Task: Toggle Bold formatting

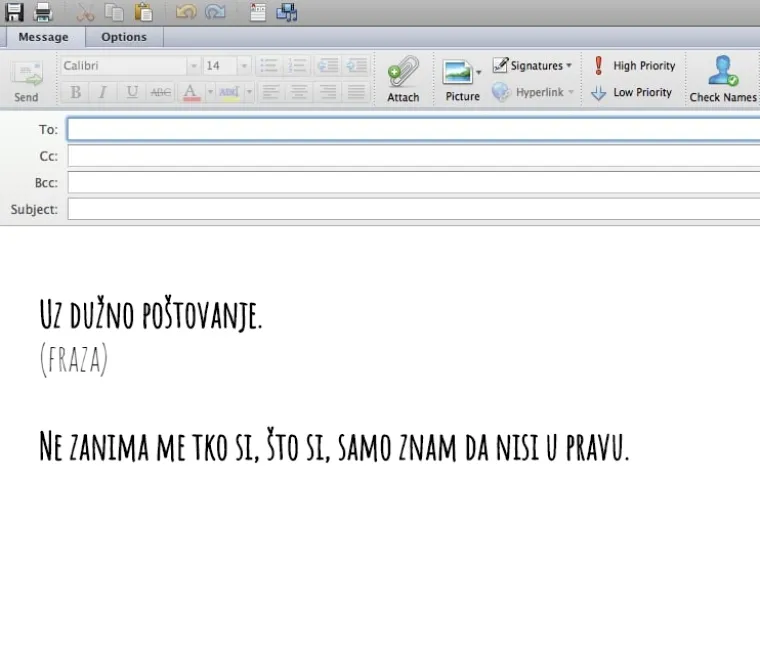Action: (76, 92)
